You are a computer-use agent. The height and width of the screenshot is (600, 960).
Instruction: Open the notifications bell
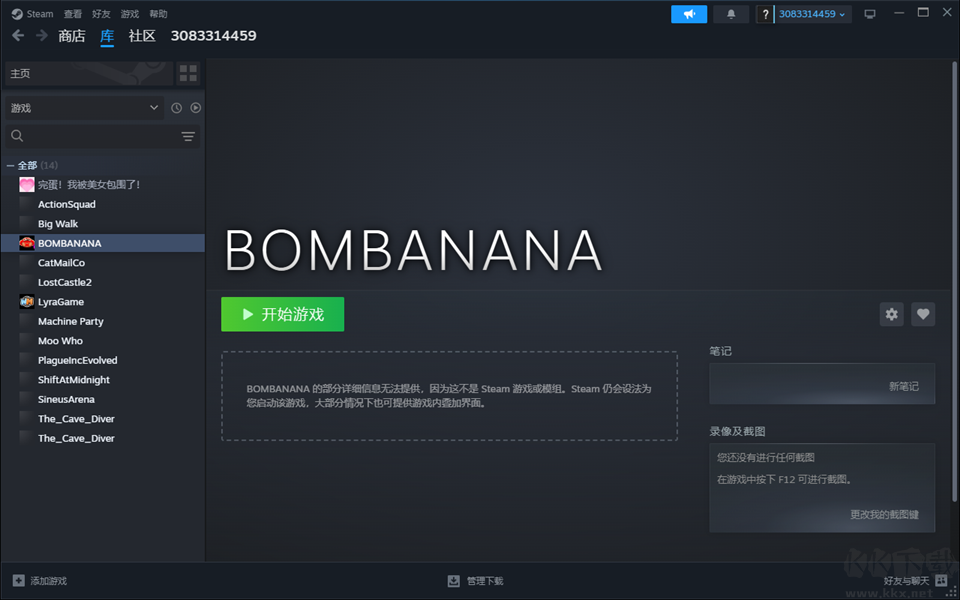click(731, 14)
